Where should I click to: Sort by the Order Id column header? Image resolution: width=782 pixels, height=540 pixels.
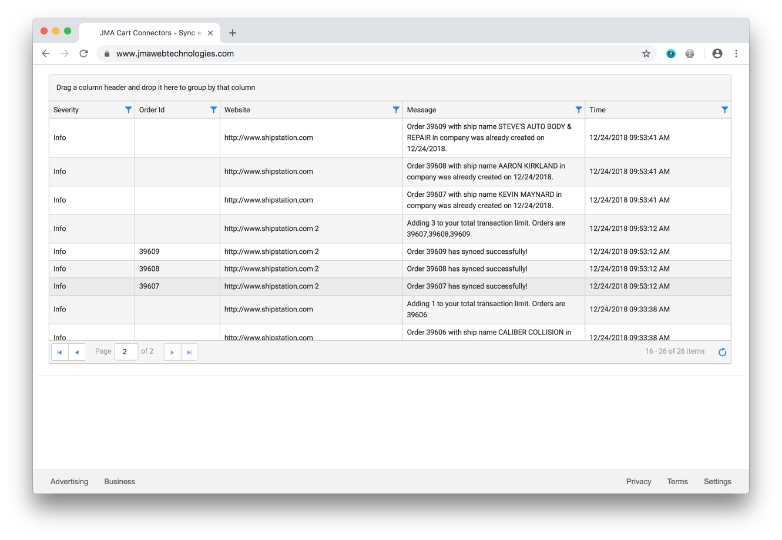[x=152, y=110]
